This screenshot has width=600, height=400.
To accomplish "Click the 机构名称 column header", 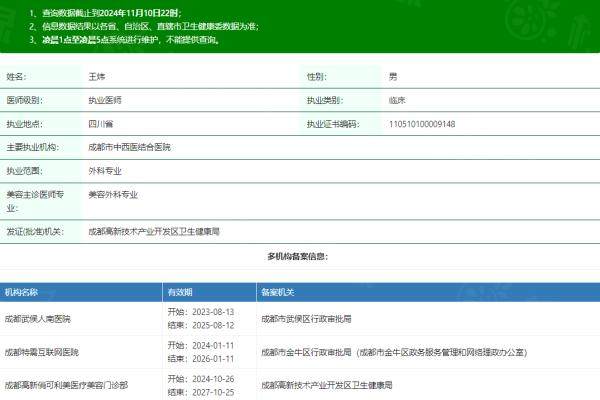I will pos(22,293).
